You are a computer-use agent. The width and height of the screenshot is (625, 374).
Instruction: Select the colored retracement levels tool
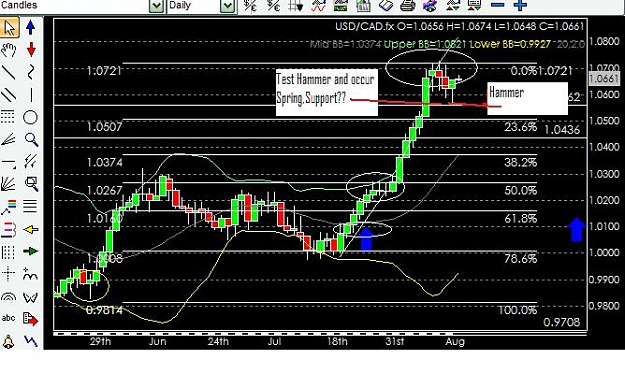point(8,207)
